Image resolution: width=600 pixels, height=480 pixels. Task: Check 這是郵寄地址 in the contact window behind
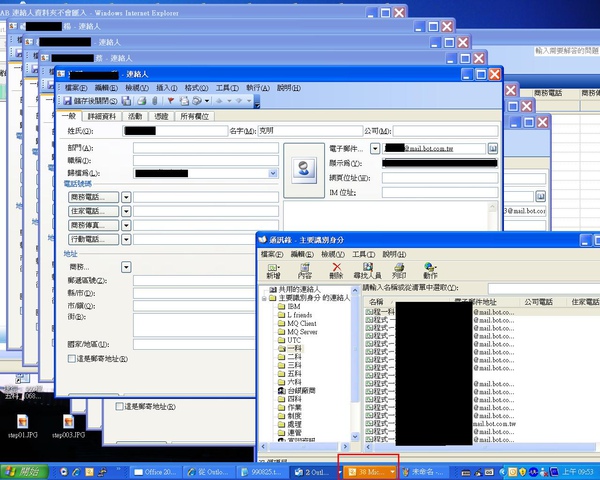(119, 407)
